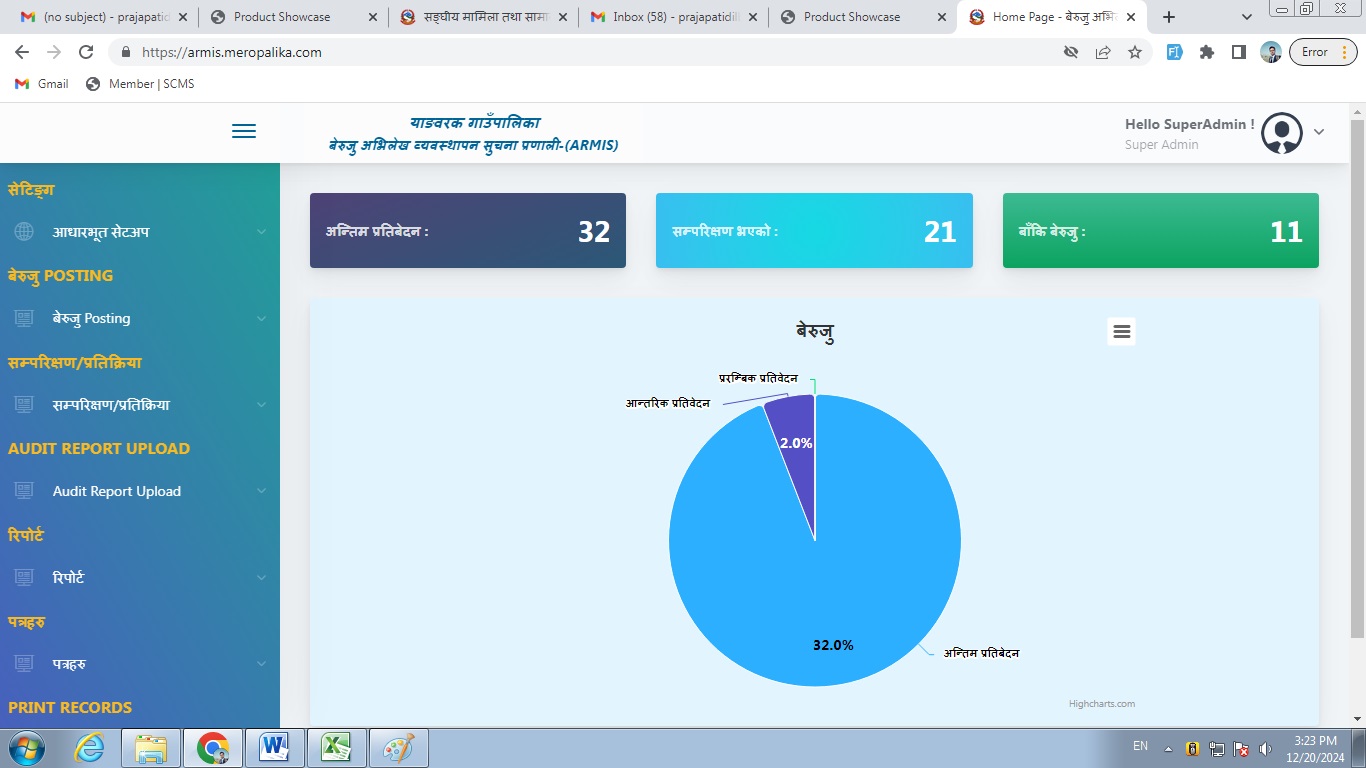
Task: Click the SuperAdmin profile avatar icon
Action: click(1281, 133)
